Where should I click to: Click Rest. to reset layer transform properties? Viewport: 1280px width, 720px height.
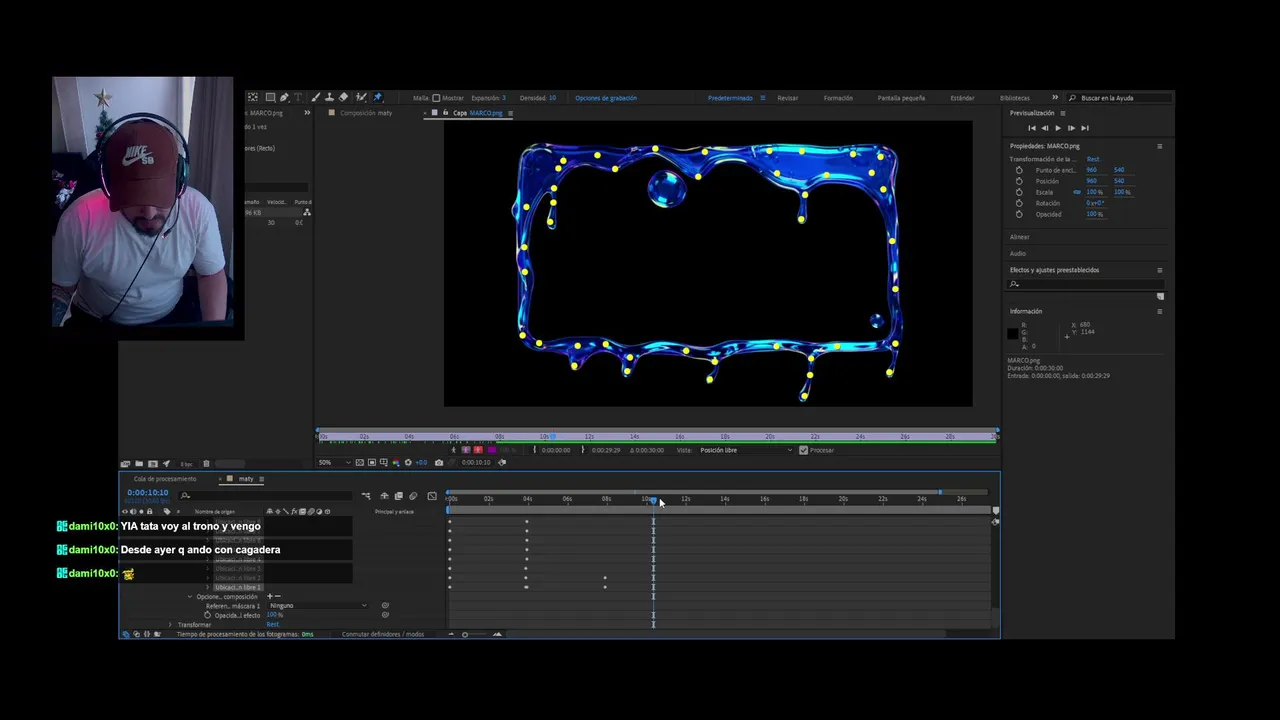pos(1093,159)
